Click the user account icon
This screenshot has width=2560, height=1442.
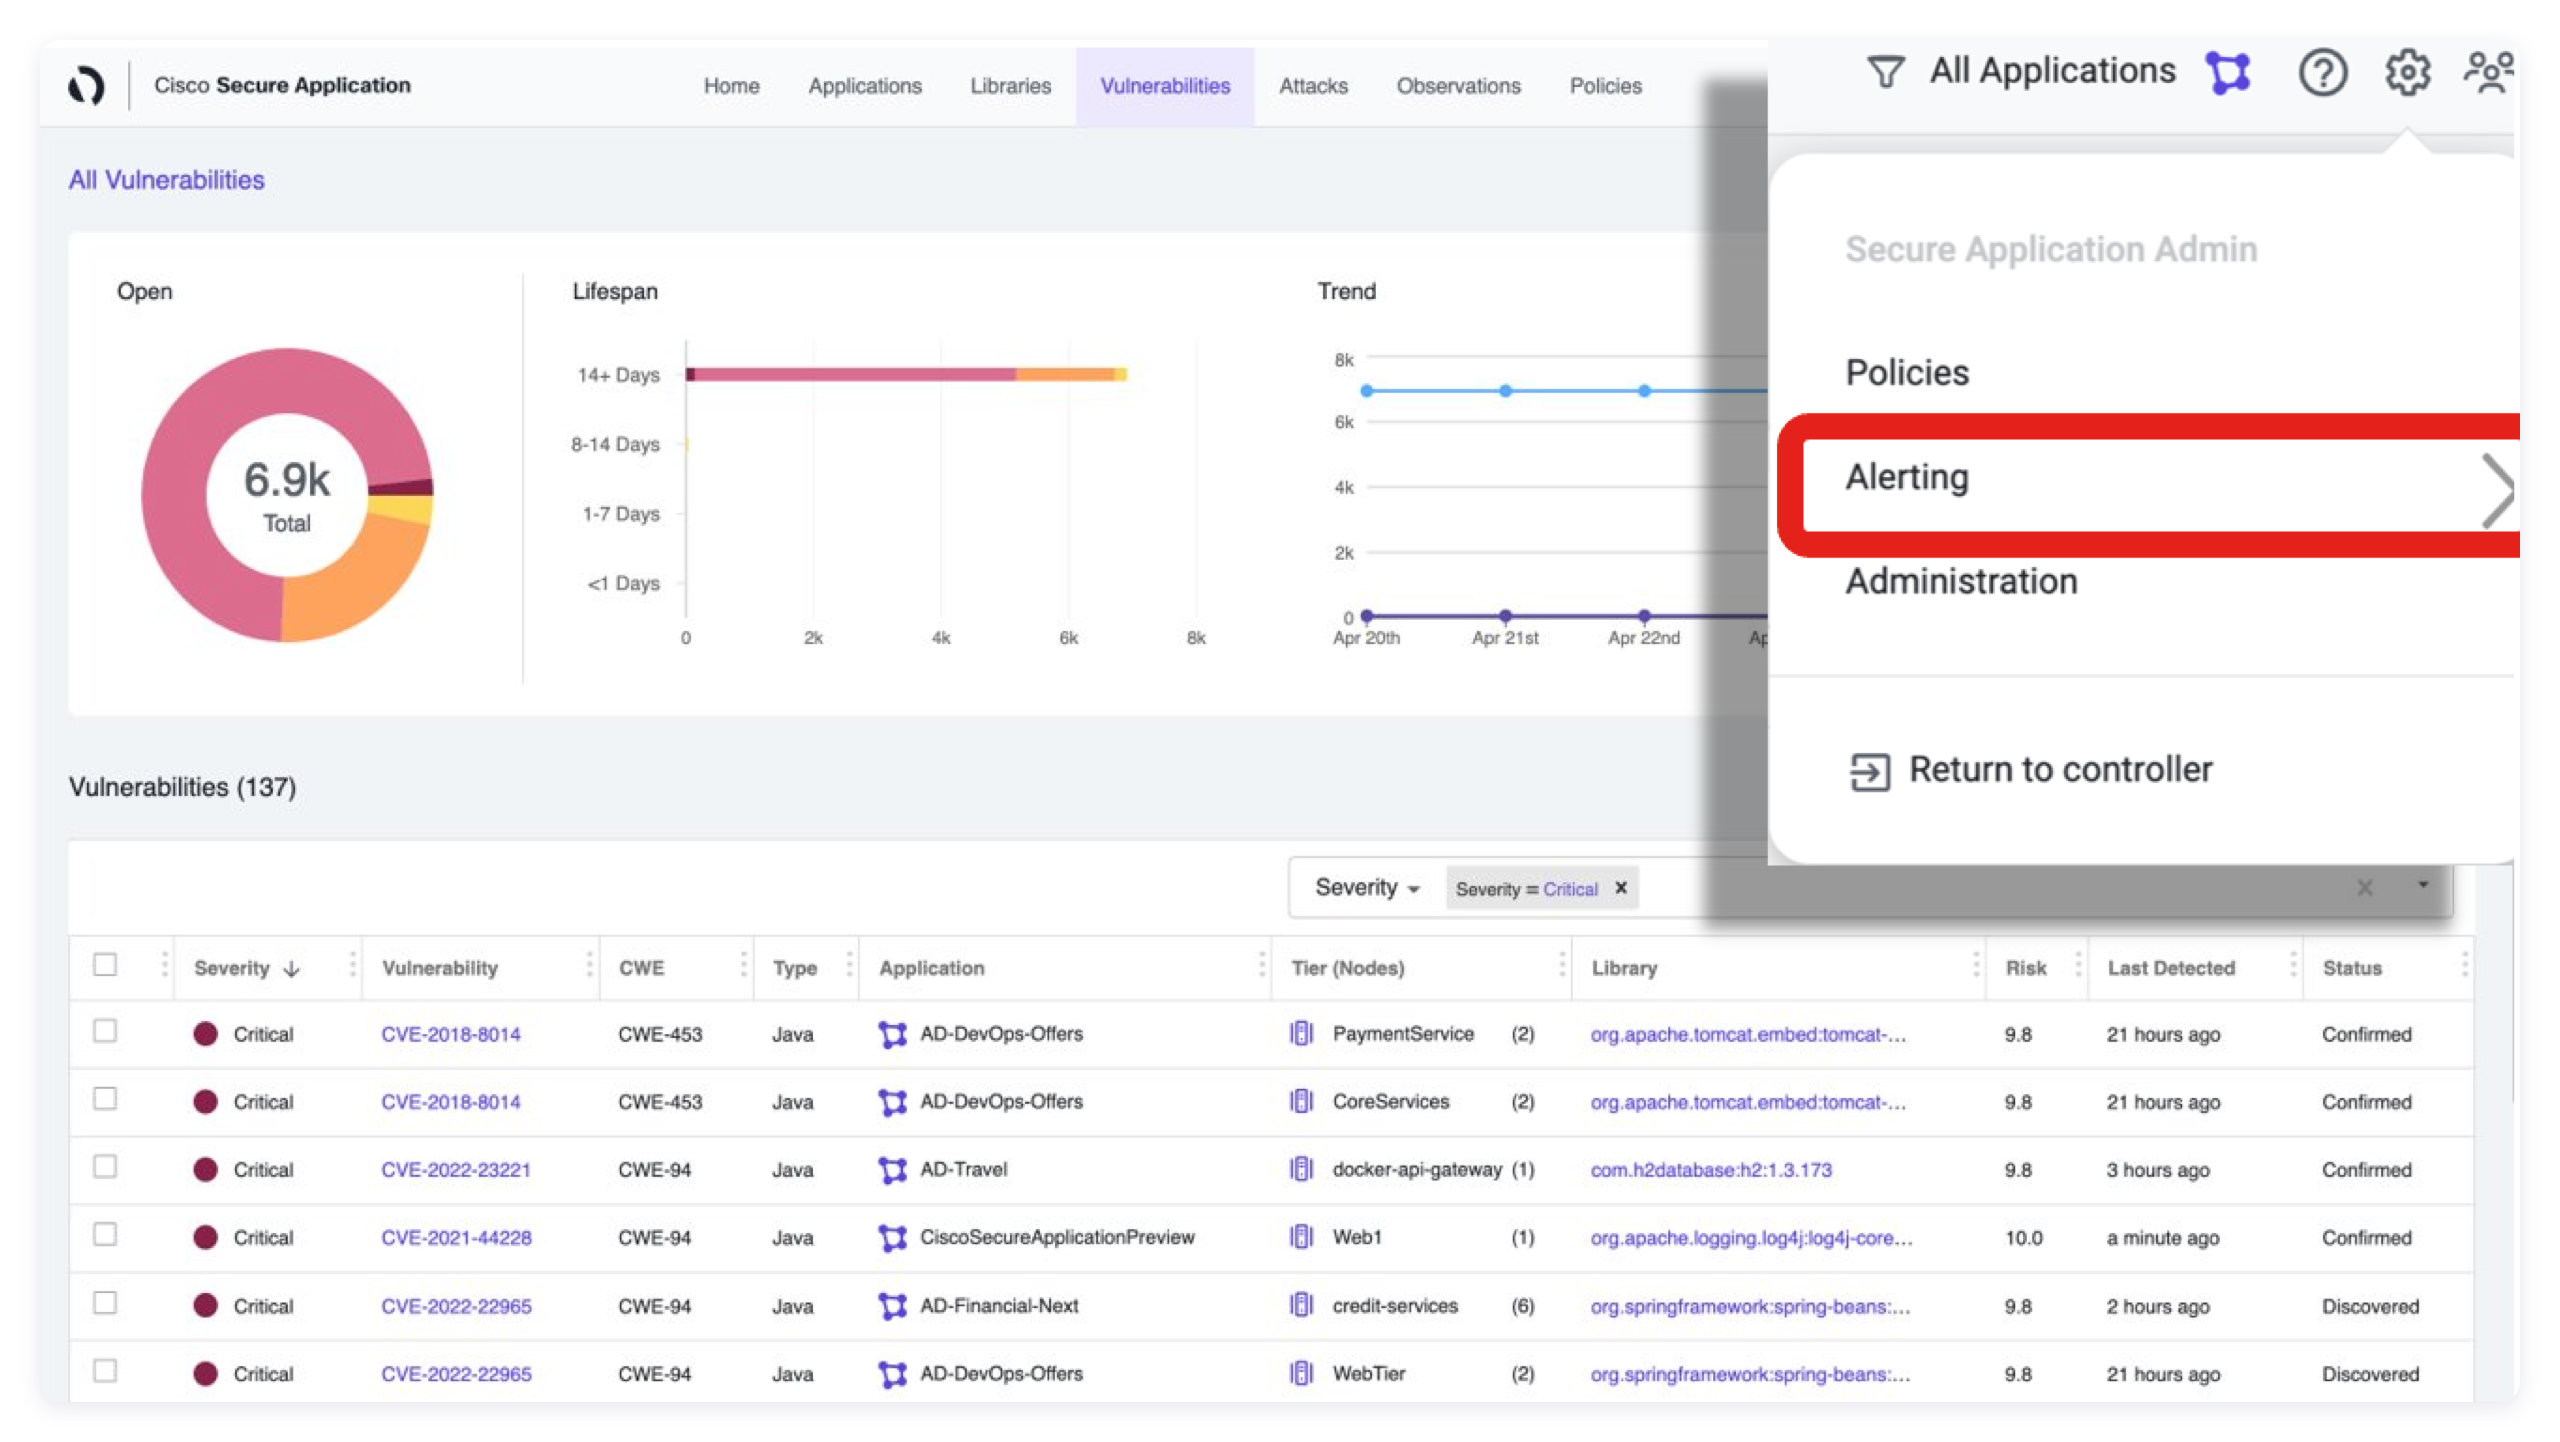click(x=2490, y=74)
